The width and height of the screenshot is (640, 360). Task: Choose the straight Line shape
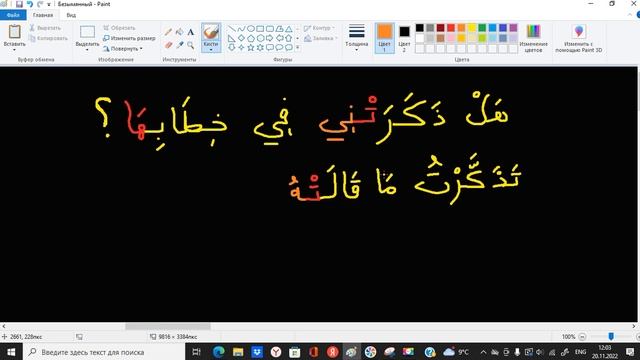coord(231,29)
